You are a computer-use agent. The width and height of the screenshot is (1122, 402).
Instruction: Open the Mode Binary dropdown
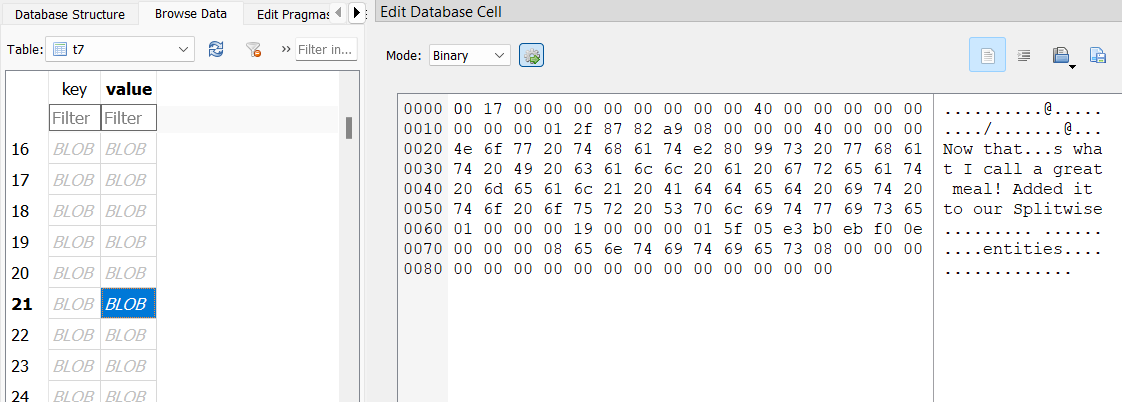point(470,56)
